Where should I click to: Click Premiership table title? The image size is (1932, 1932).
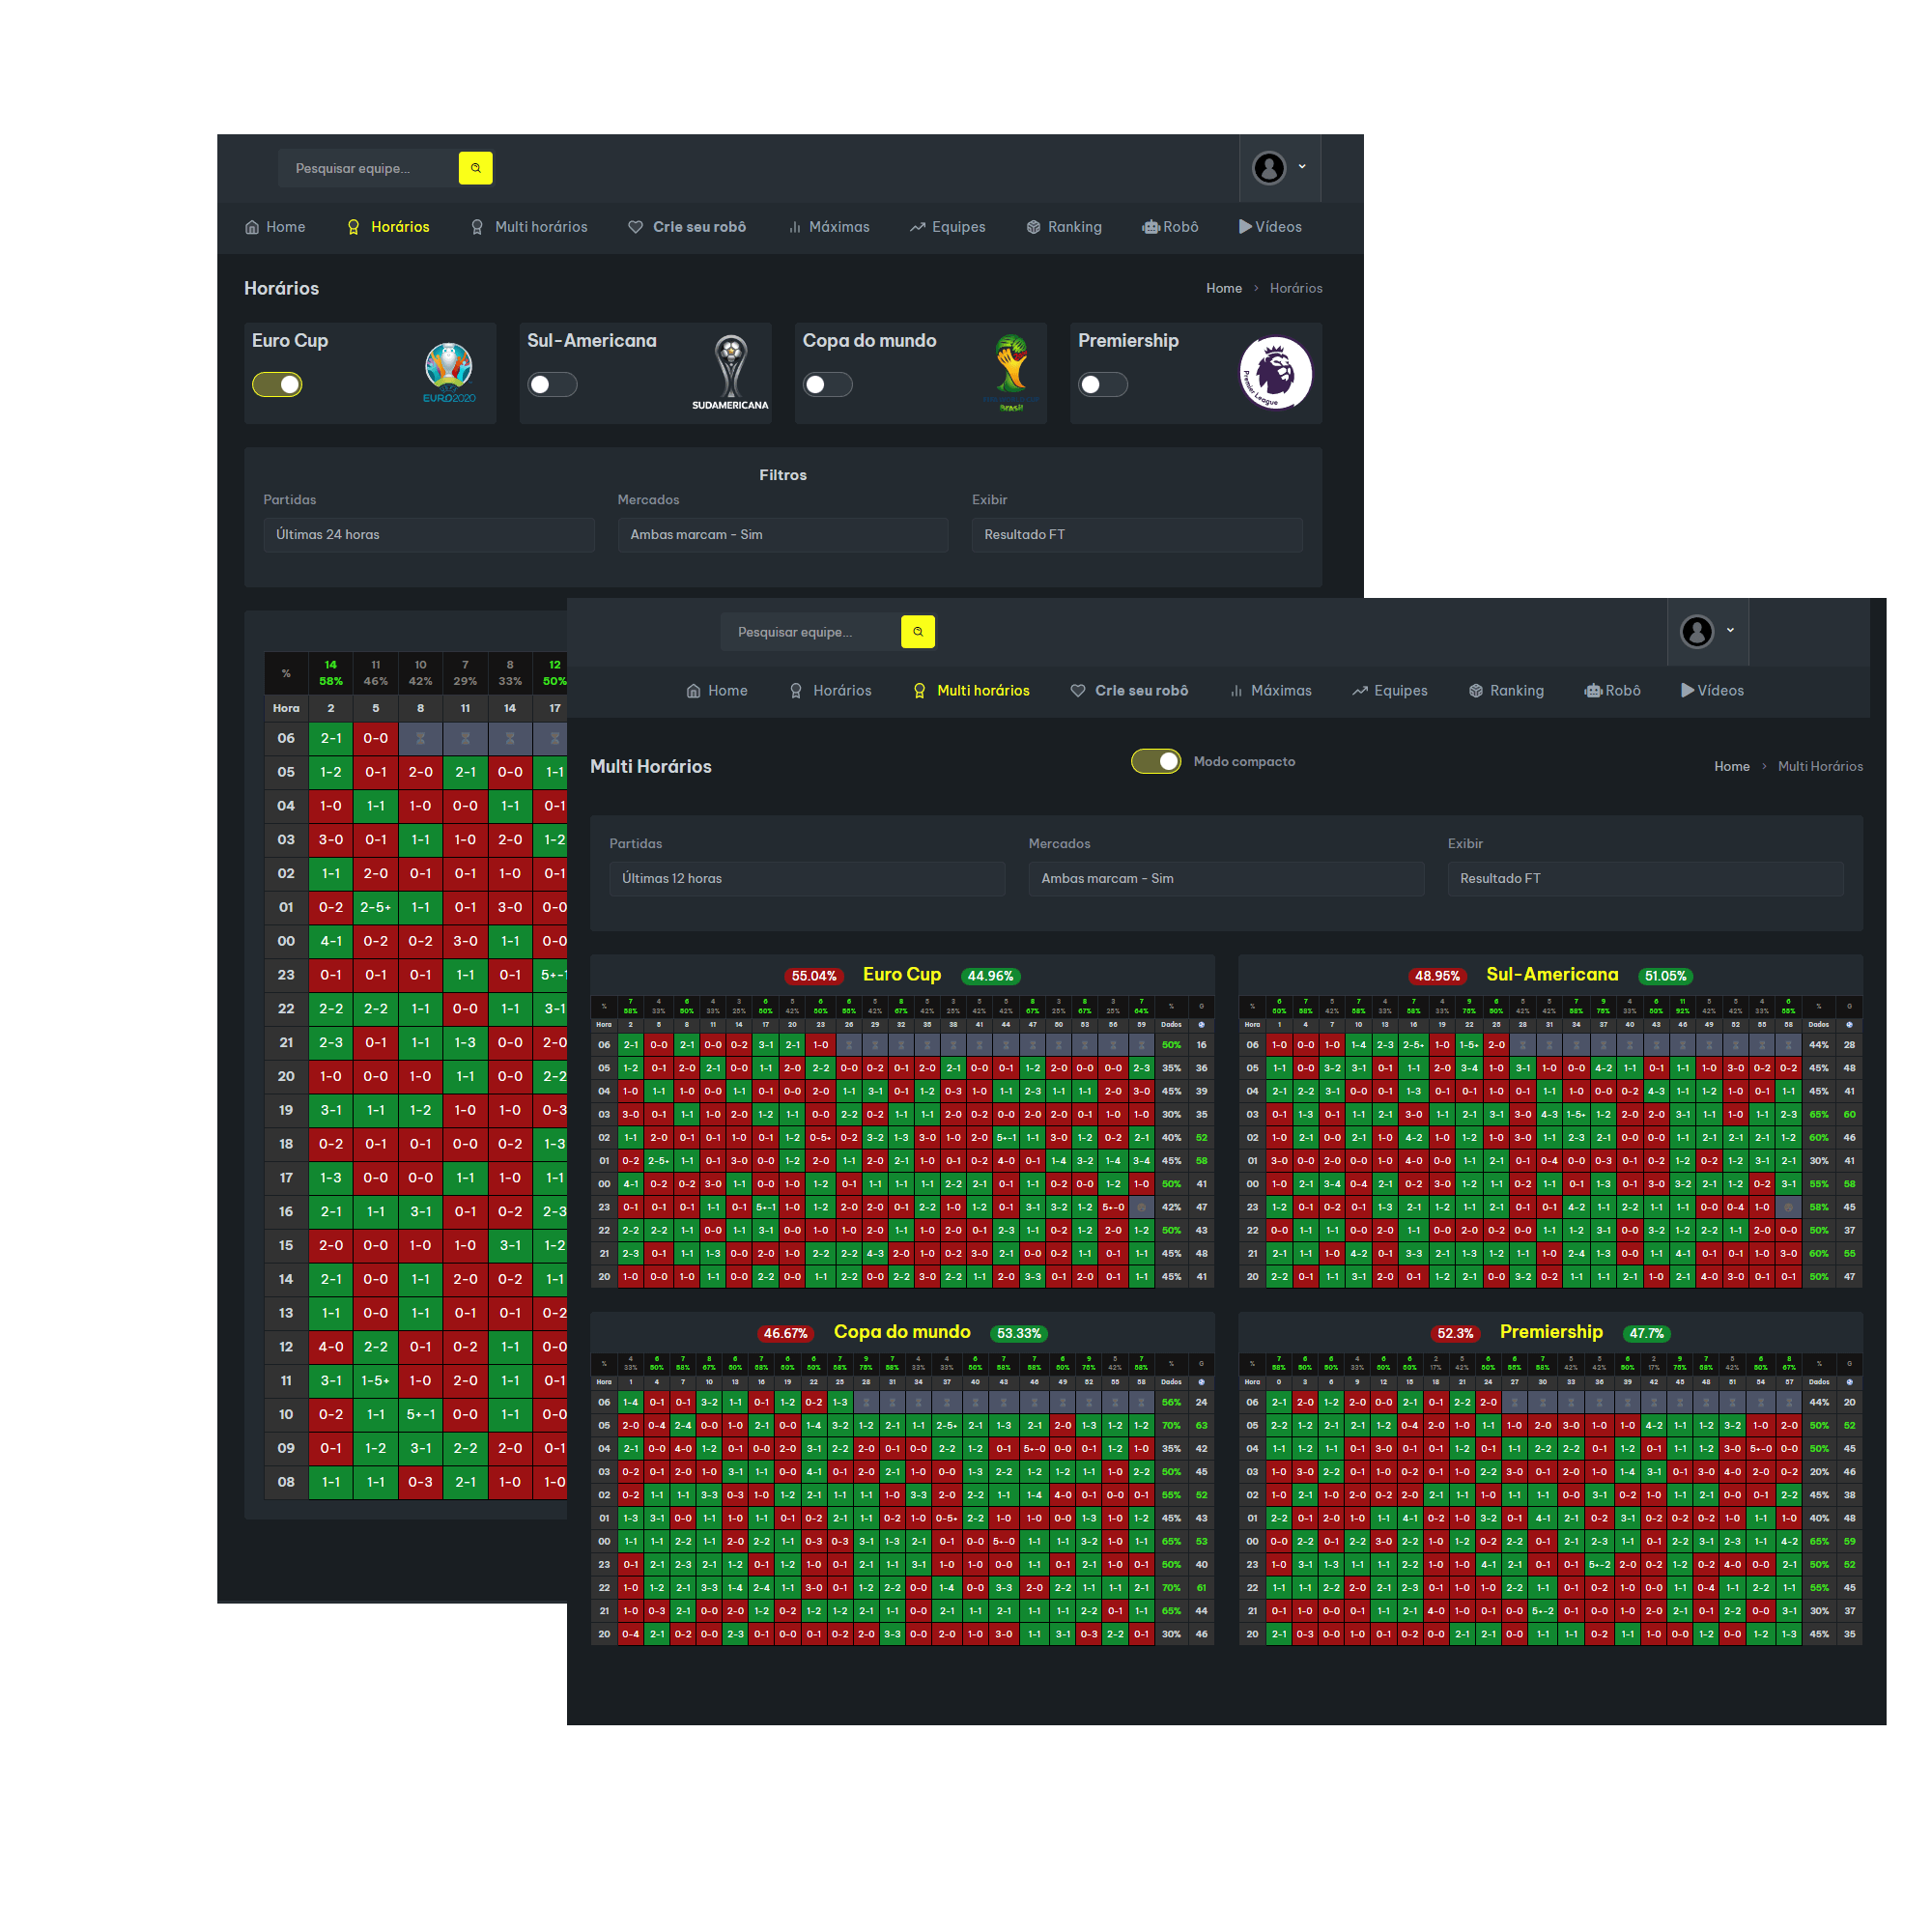pos(1551,1332)
